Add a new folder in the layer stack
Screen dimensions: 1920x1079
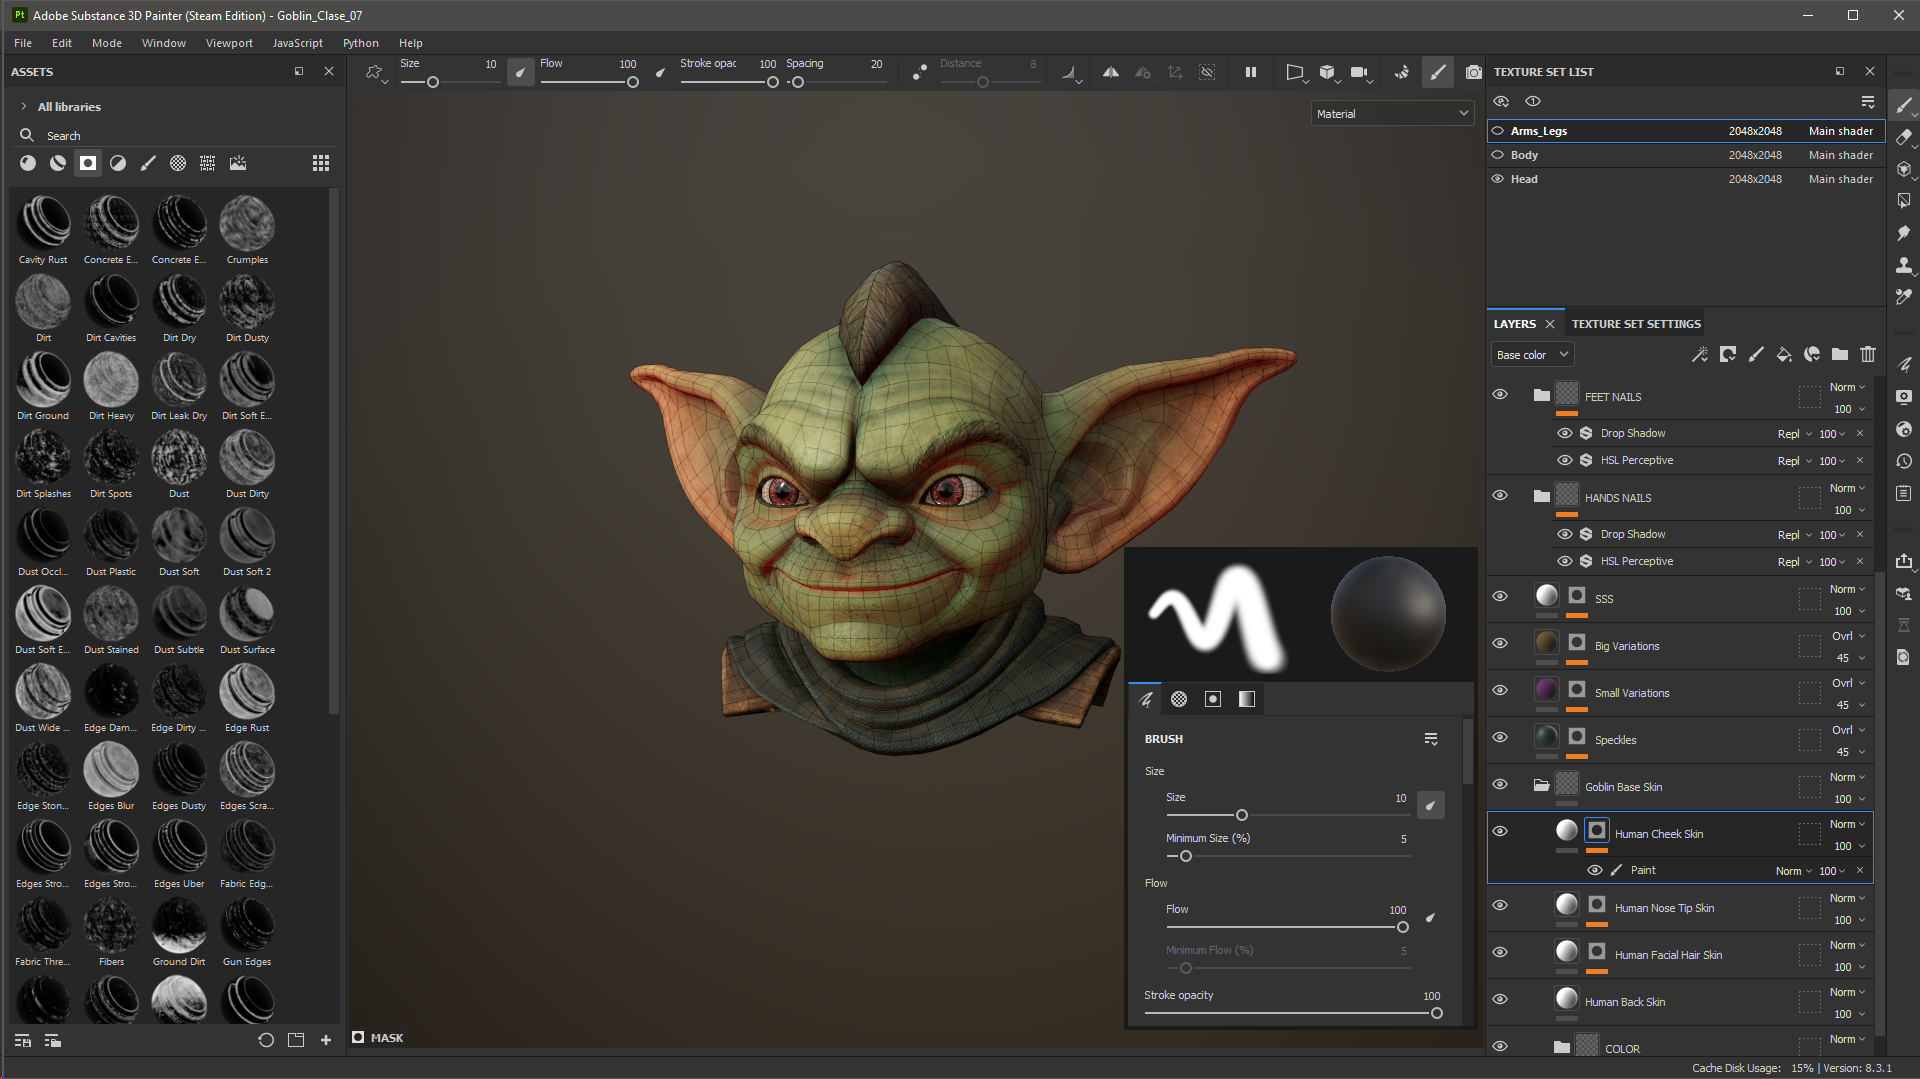point(1839,355)
